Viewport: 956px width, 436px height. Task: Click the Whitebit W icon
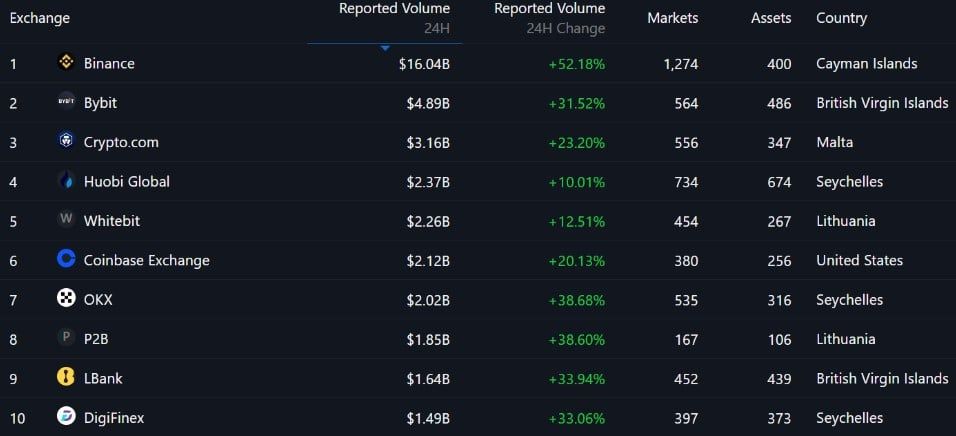(66, 220)
